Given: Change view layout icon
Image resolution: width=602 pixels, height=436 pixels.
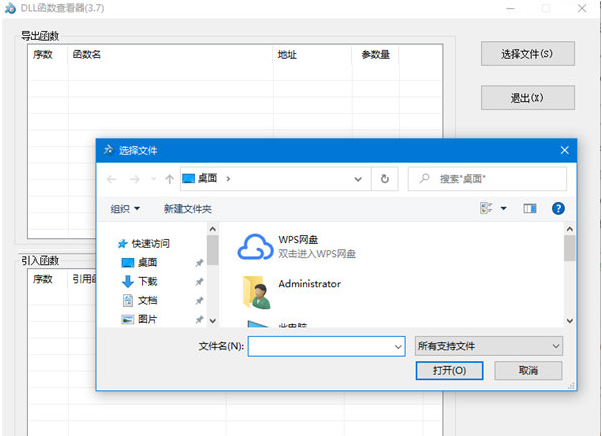Looking at the screenshot, I should (486, 208).
